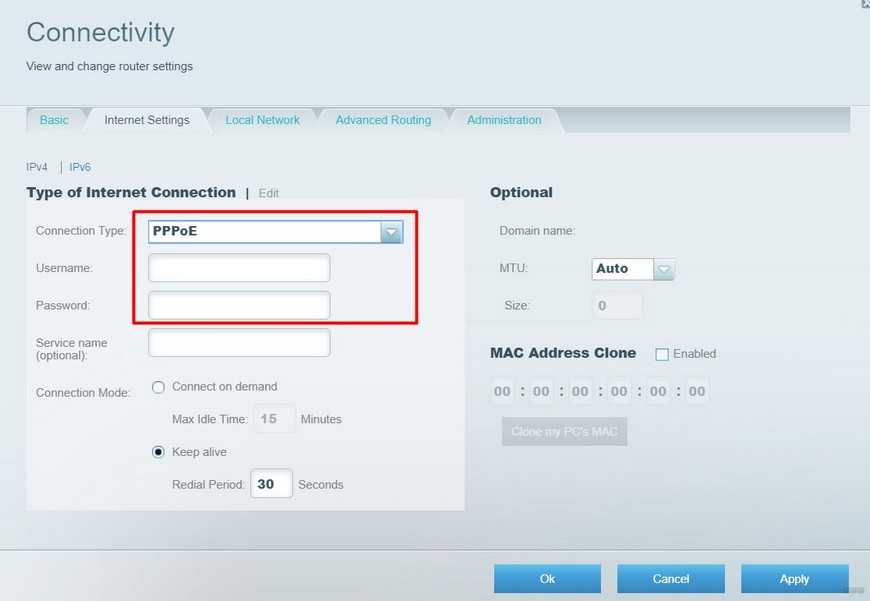
Task: Open the MTU Auto dropdown
Action: click(x=664, y=269)
